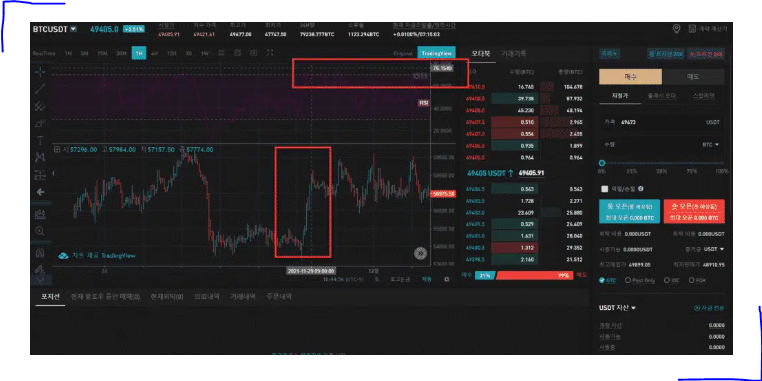Viewport: 762px width, 381px height.
Task: Enable the take-profit/stop-loss checkbox
Action: [605, 189]
